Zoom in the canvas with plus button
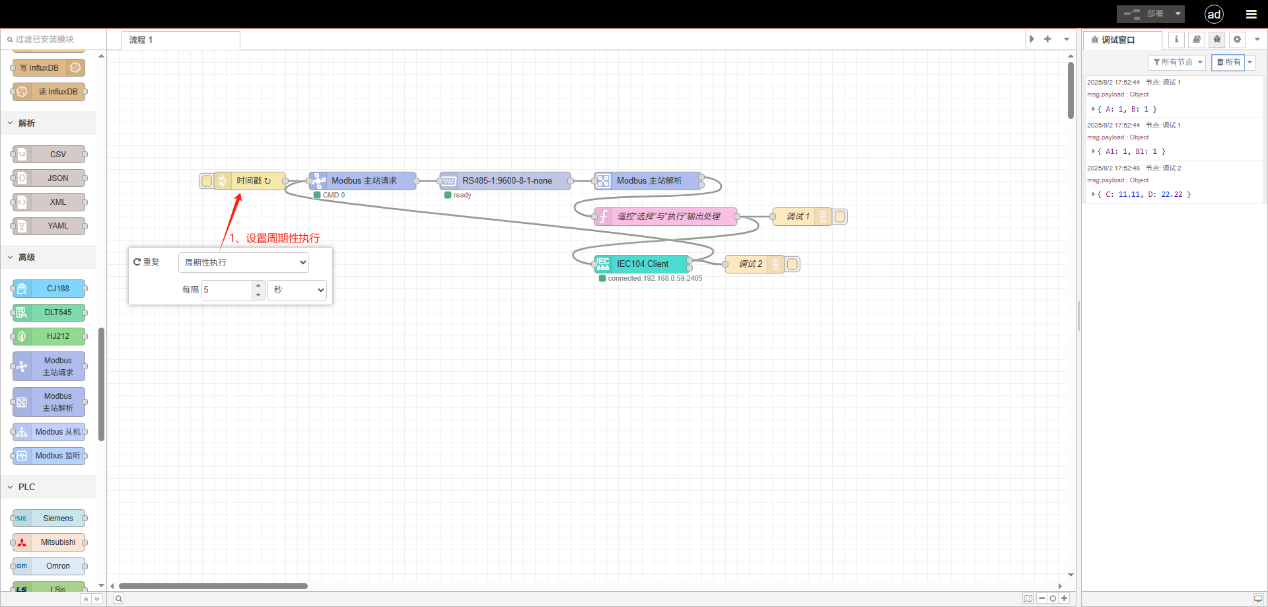Viewport: 1268px width, 607px height. coord(1064,599)
